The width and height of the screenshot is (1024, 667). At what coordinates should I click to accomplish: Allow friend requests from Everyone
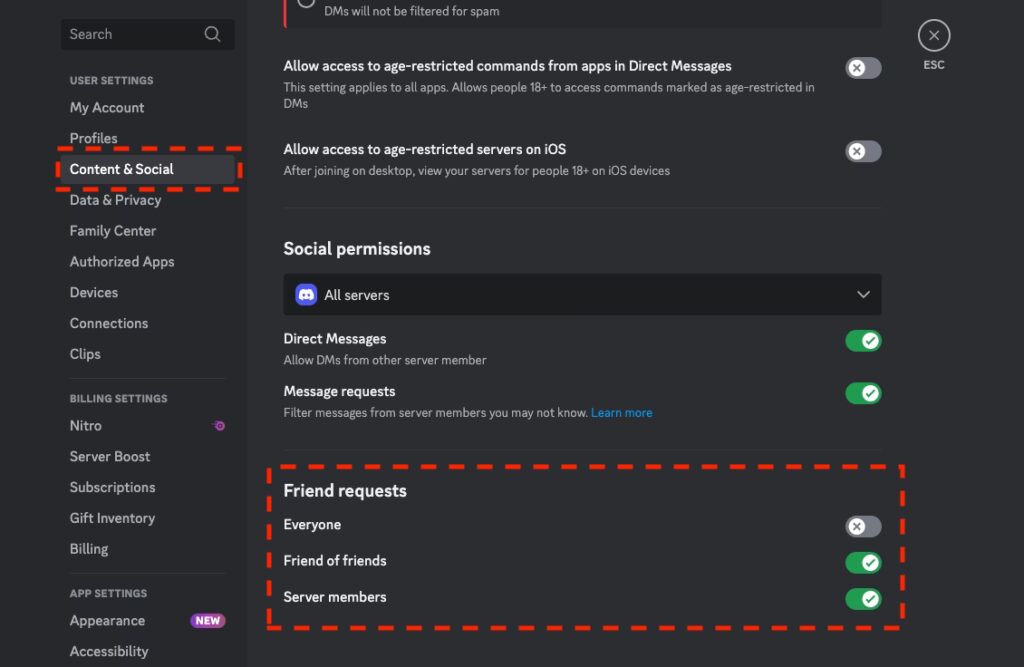click(863, 527)
